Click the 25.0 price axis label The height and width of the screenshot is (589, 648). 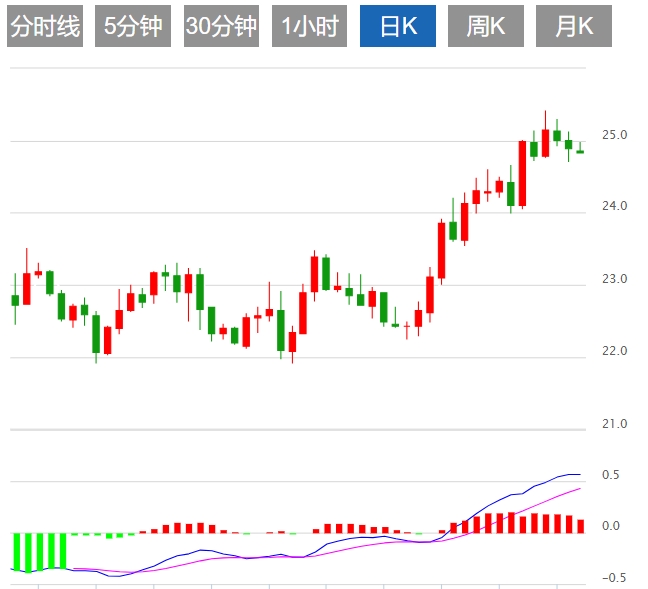(x=614, y=135)
